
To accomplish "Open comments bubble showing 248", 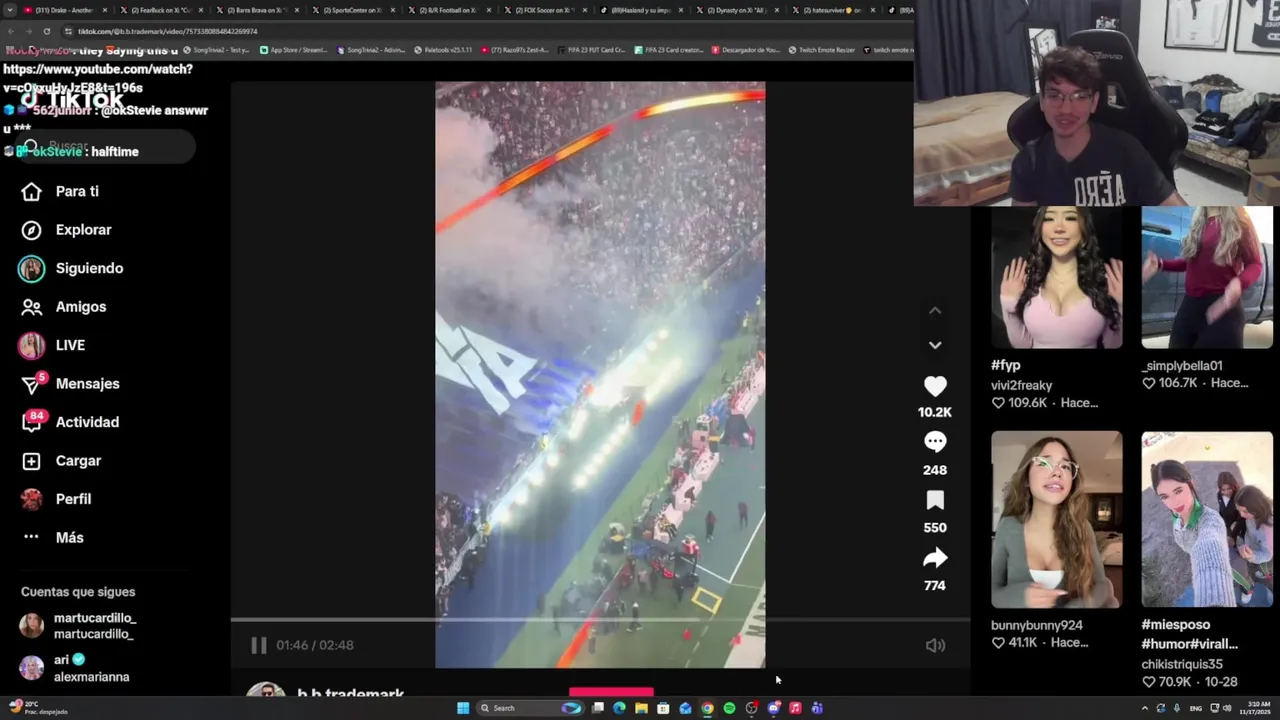I will [935, 442].
